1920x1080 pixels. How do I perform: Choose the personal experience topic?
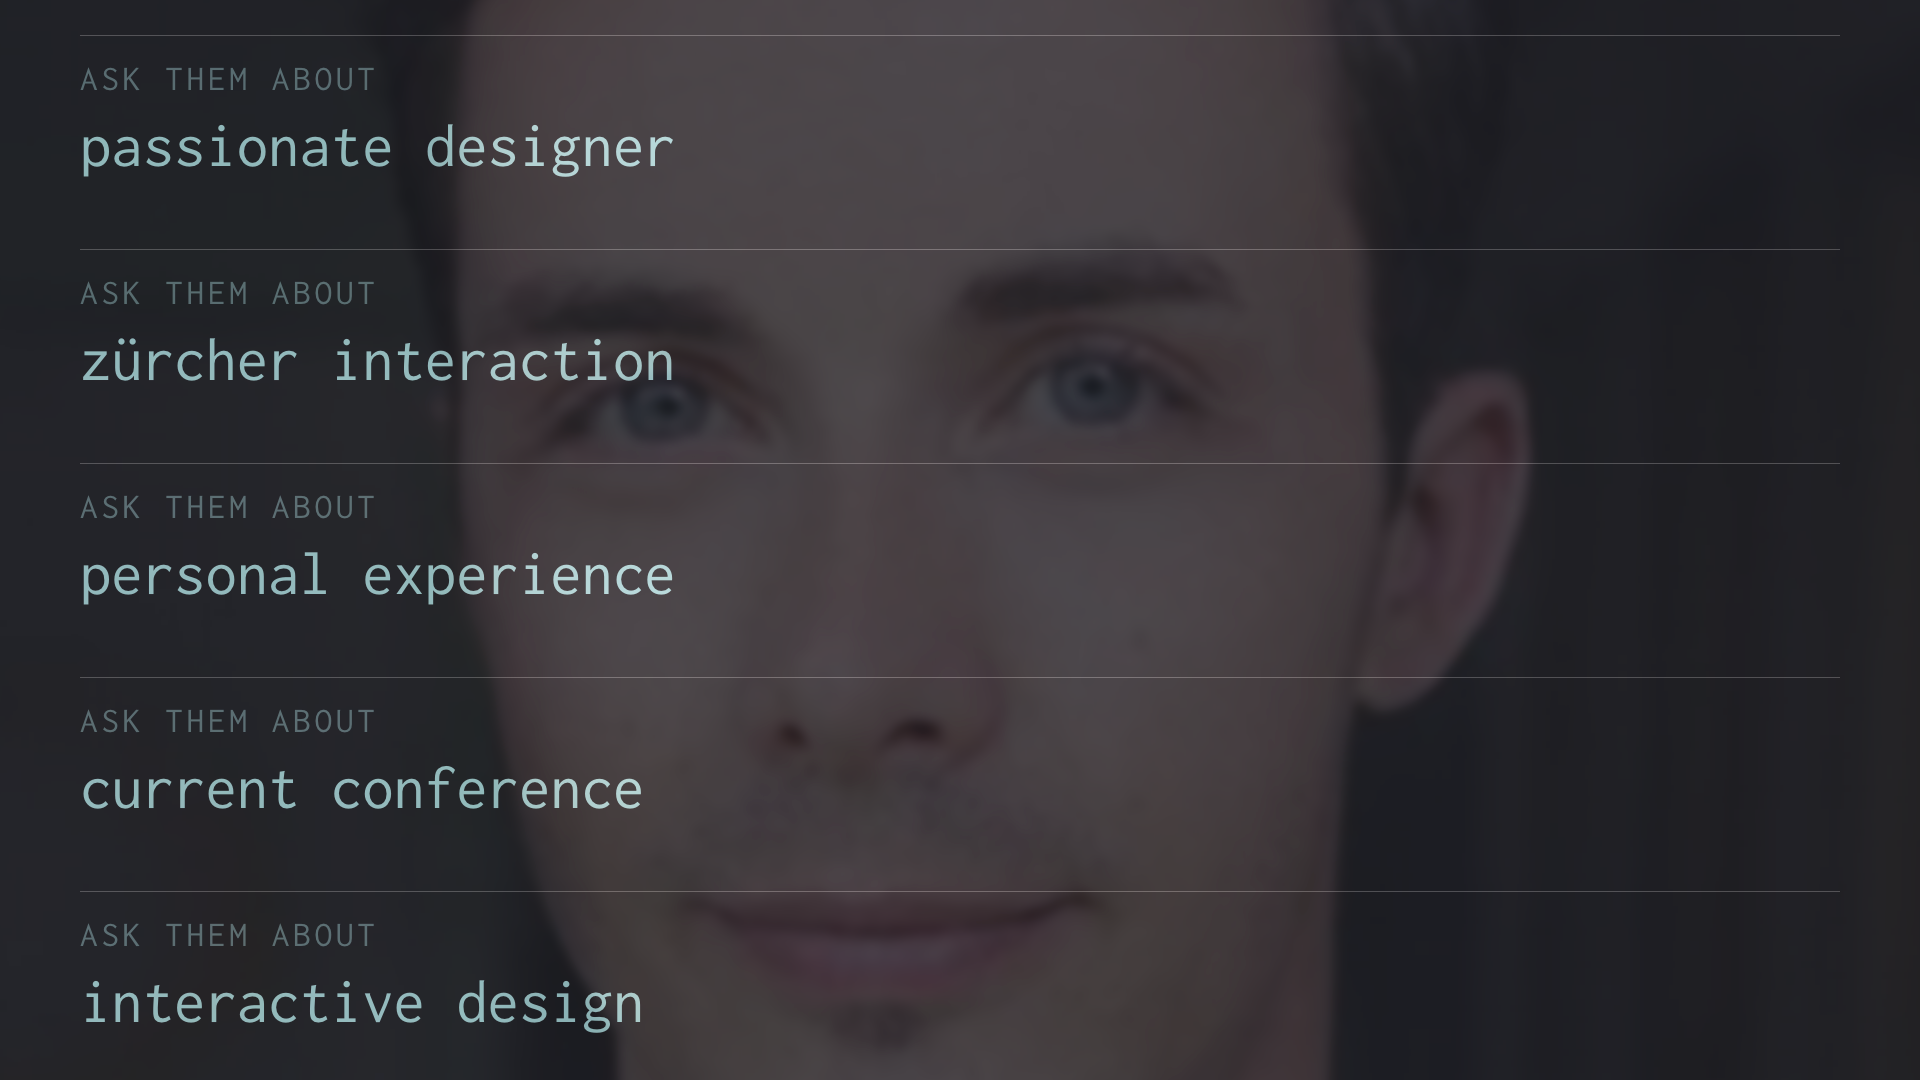pyautogui.click(x=377, y=577)
